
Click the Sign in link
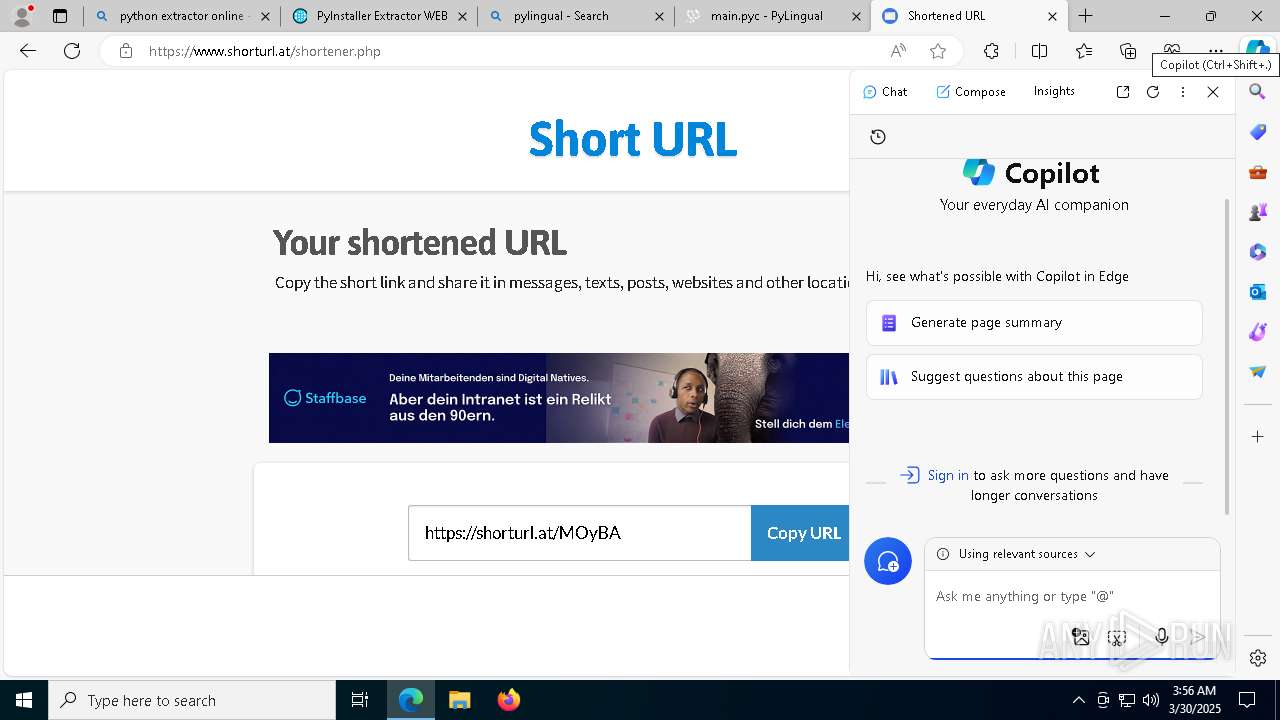948,476
